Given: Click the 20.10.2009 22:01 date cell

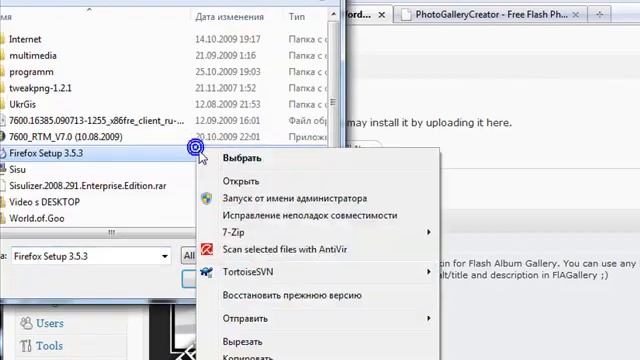Looking at the screenshot, I should click(227, 137).
